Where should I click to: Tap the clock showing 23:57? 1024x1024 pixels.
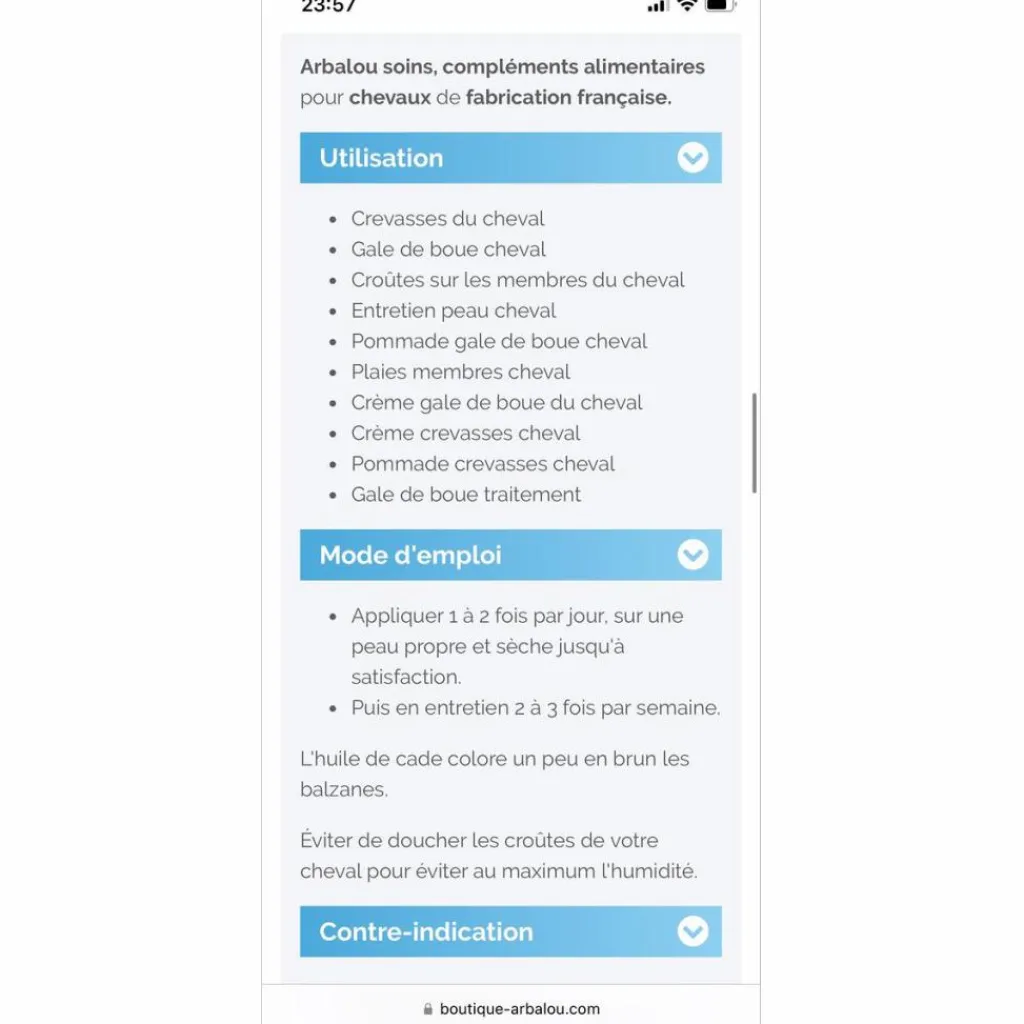(328, 6)
